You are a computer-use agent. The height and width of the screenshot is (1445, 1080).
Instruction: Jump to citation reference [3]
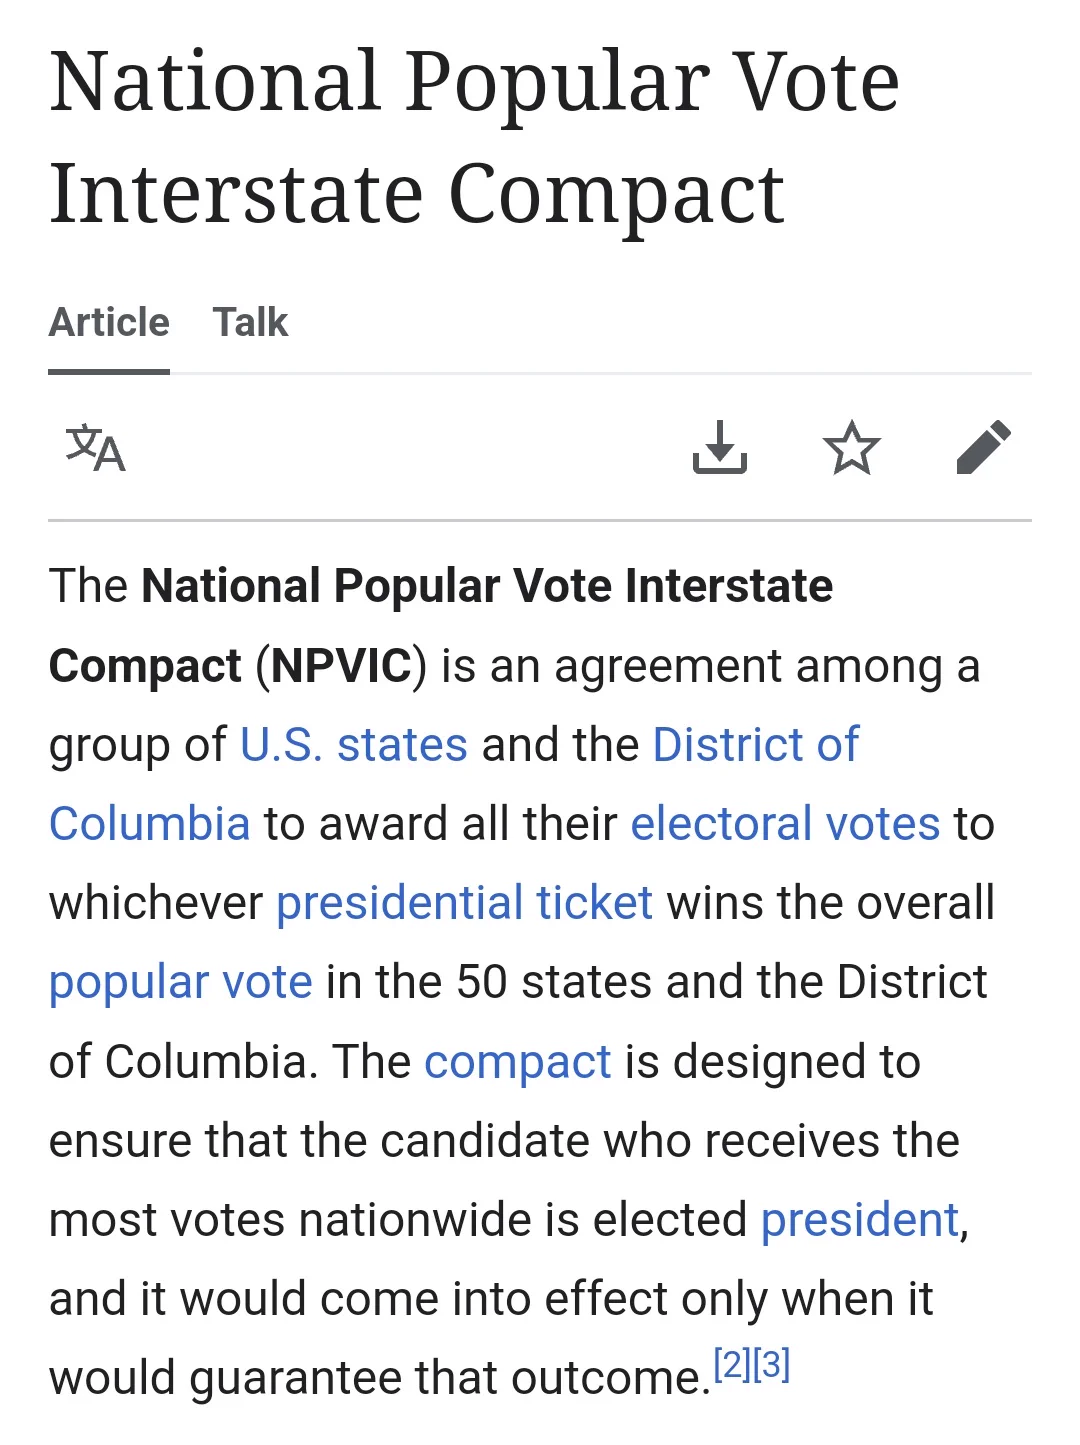[772, 1364]
